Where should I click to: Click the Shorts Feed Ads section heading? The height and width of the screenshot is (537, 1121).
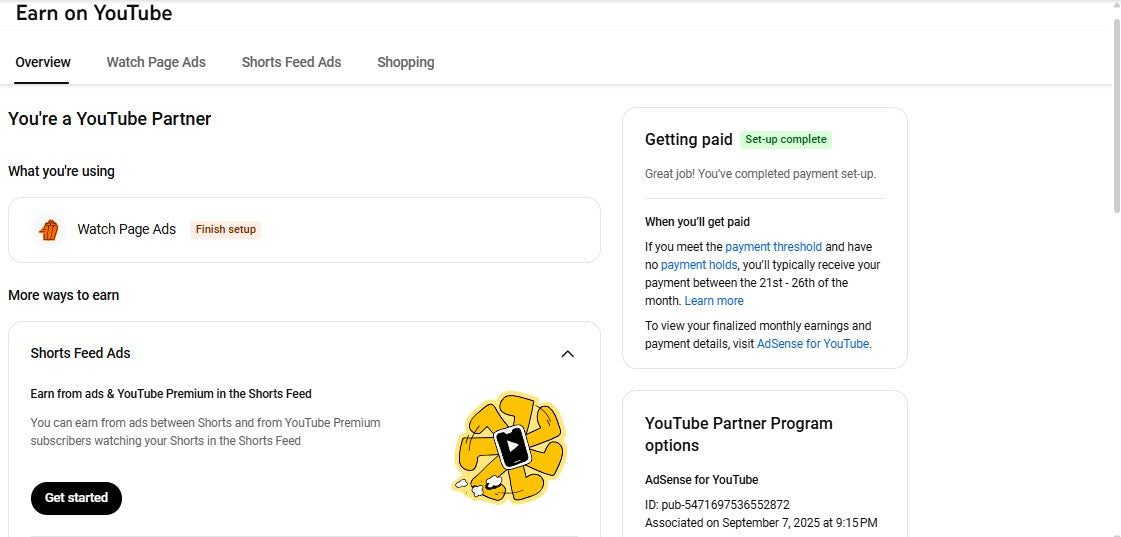pyautogui.click(x=80, y=353)
